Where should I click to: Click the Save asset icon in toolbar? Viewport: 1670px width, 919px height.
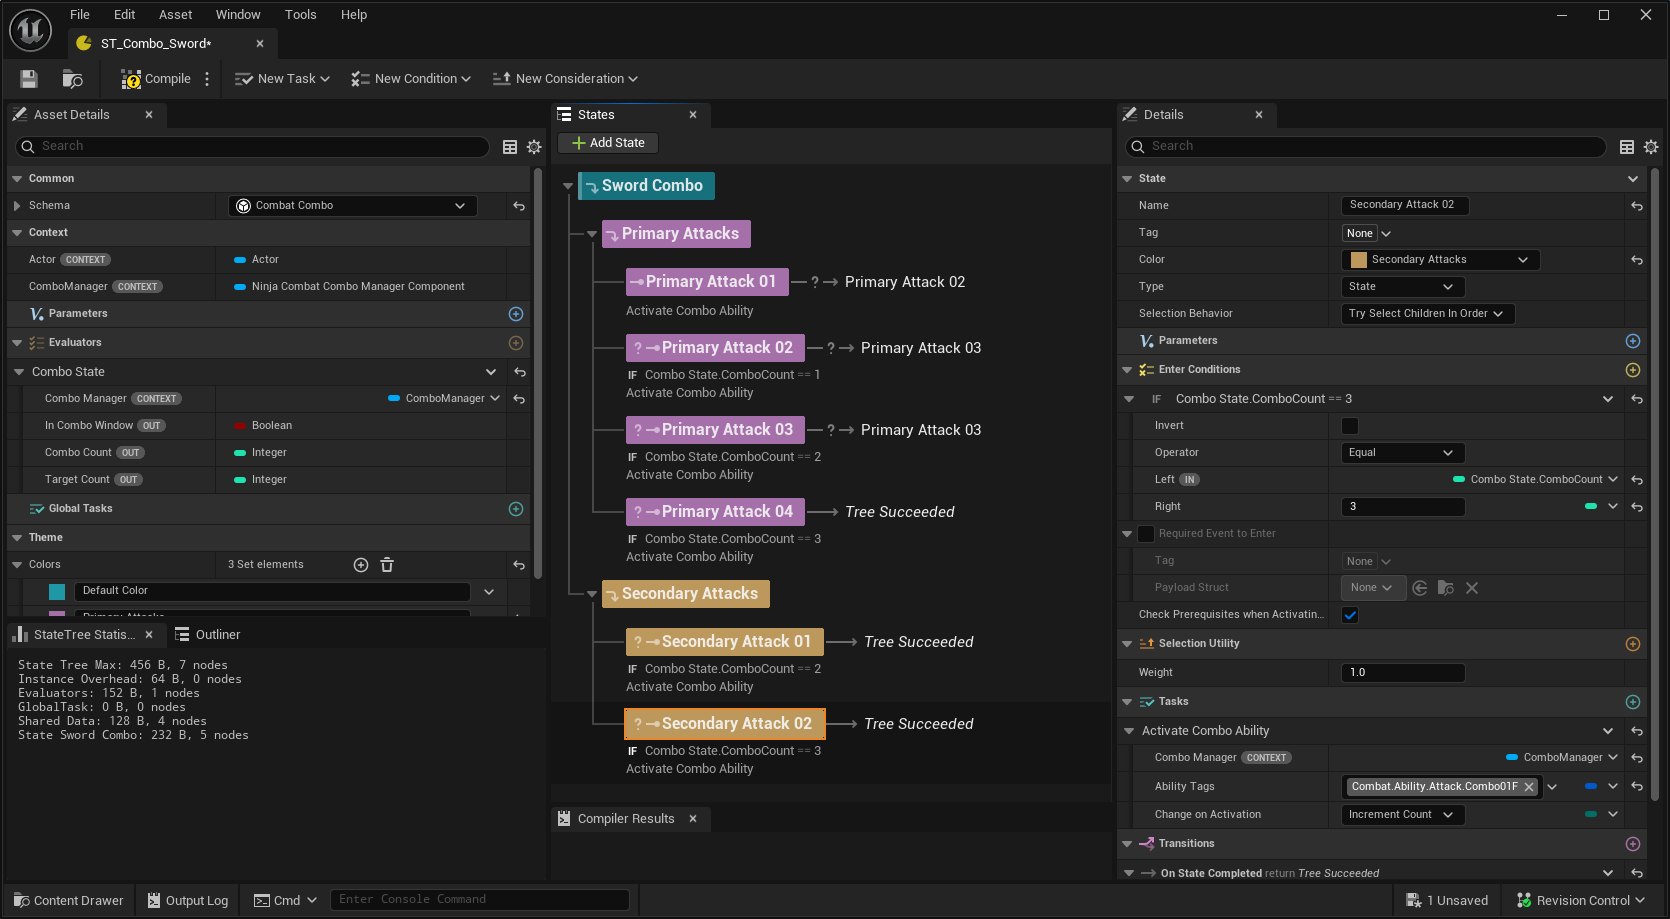point(29,79)
